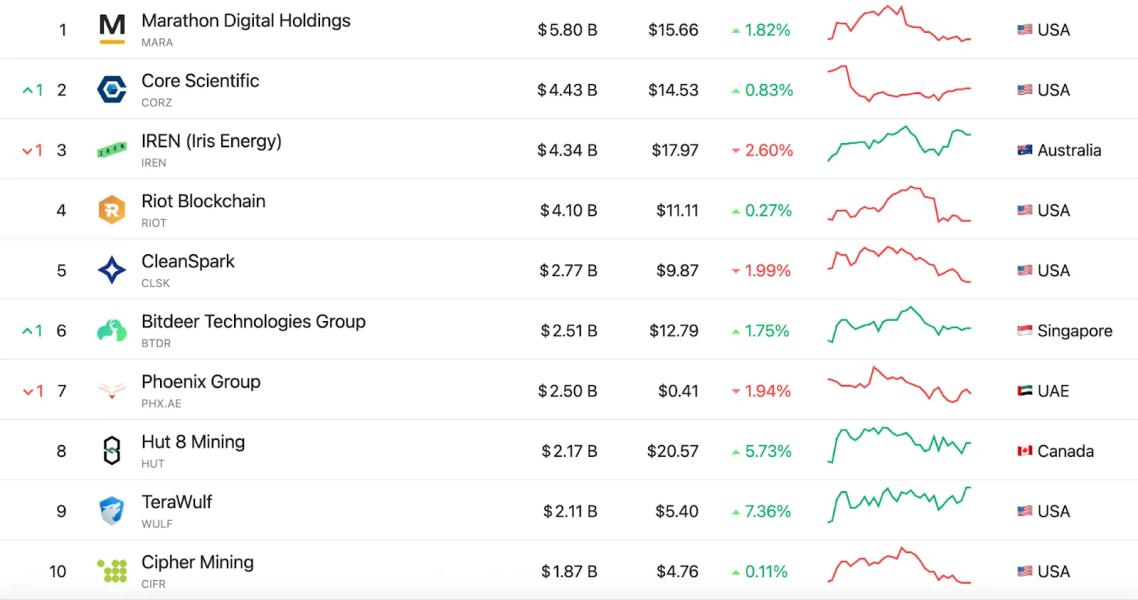The height and width of the screenshot is (600, 1138).
Task: Open the Hut 8 Mining company page
Action: tap(193, 442)
